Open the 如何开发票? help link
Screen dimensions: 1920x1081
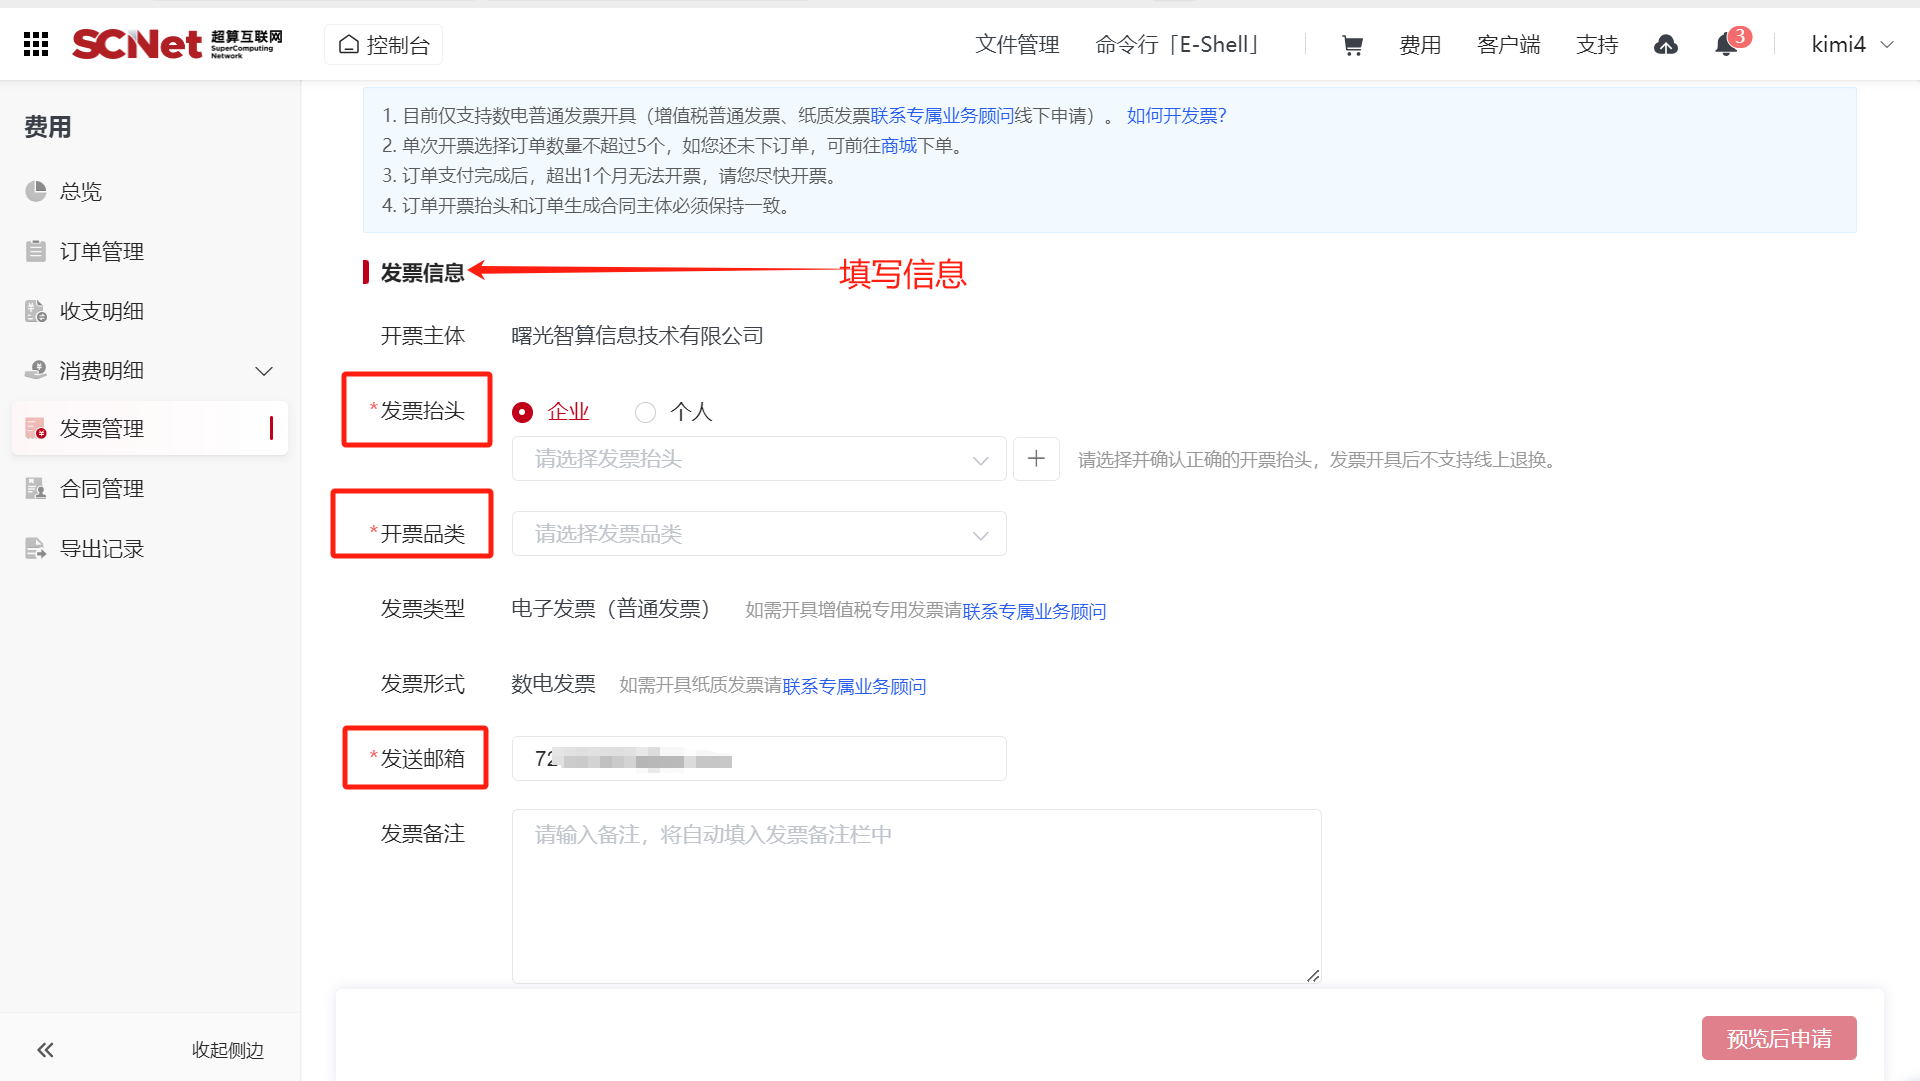click(1176, 116)
